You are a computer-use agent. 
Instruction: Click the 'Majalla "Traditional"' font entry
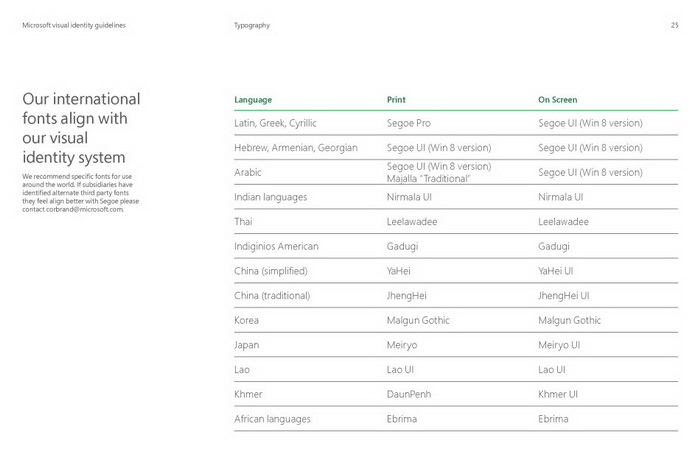[428, 178]
